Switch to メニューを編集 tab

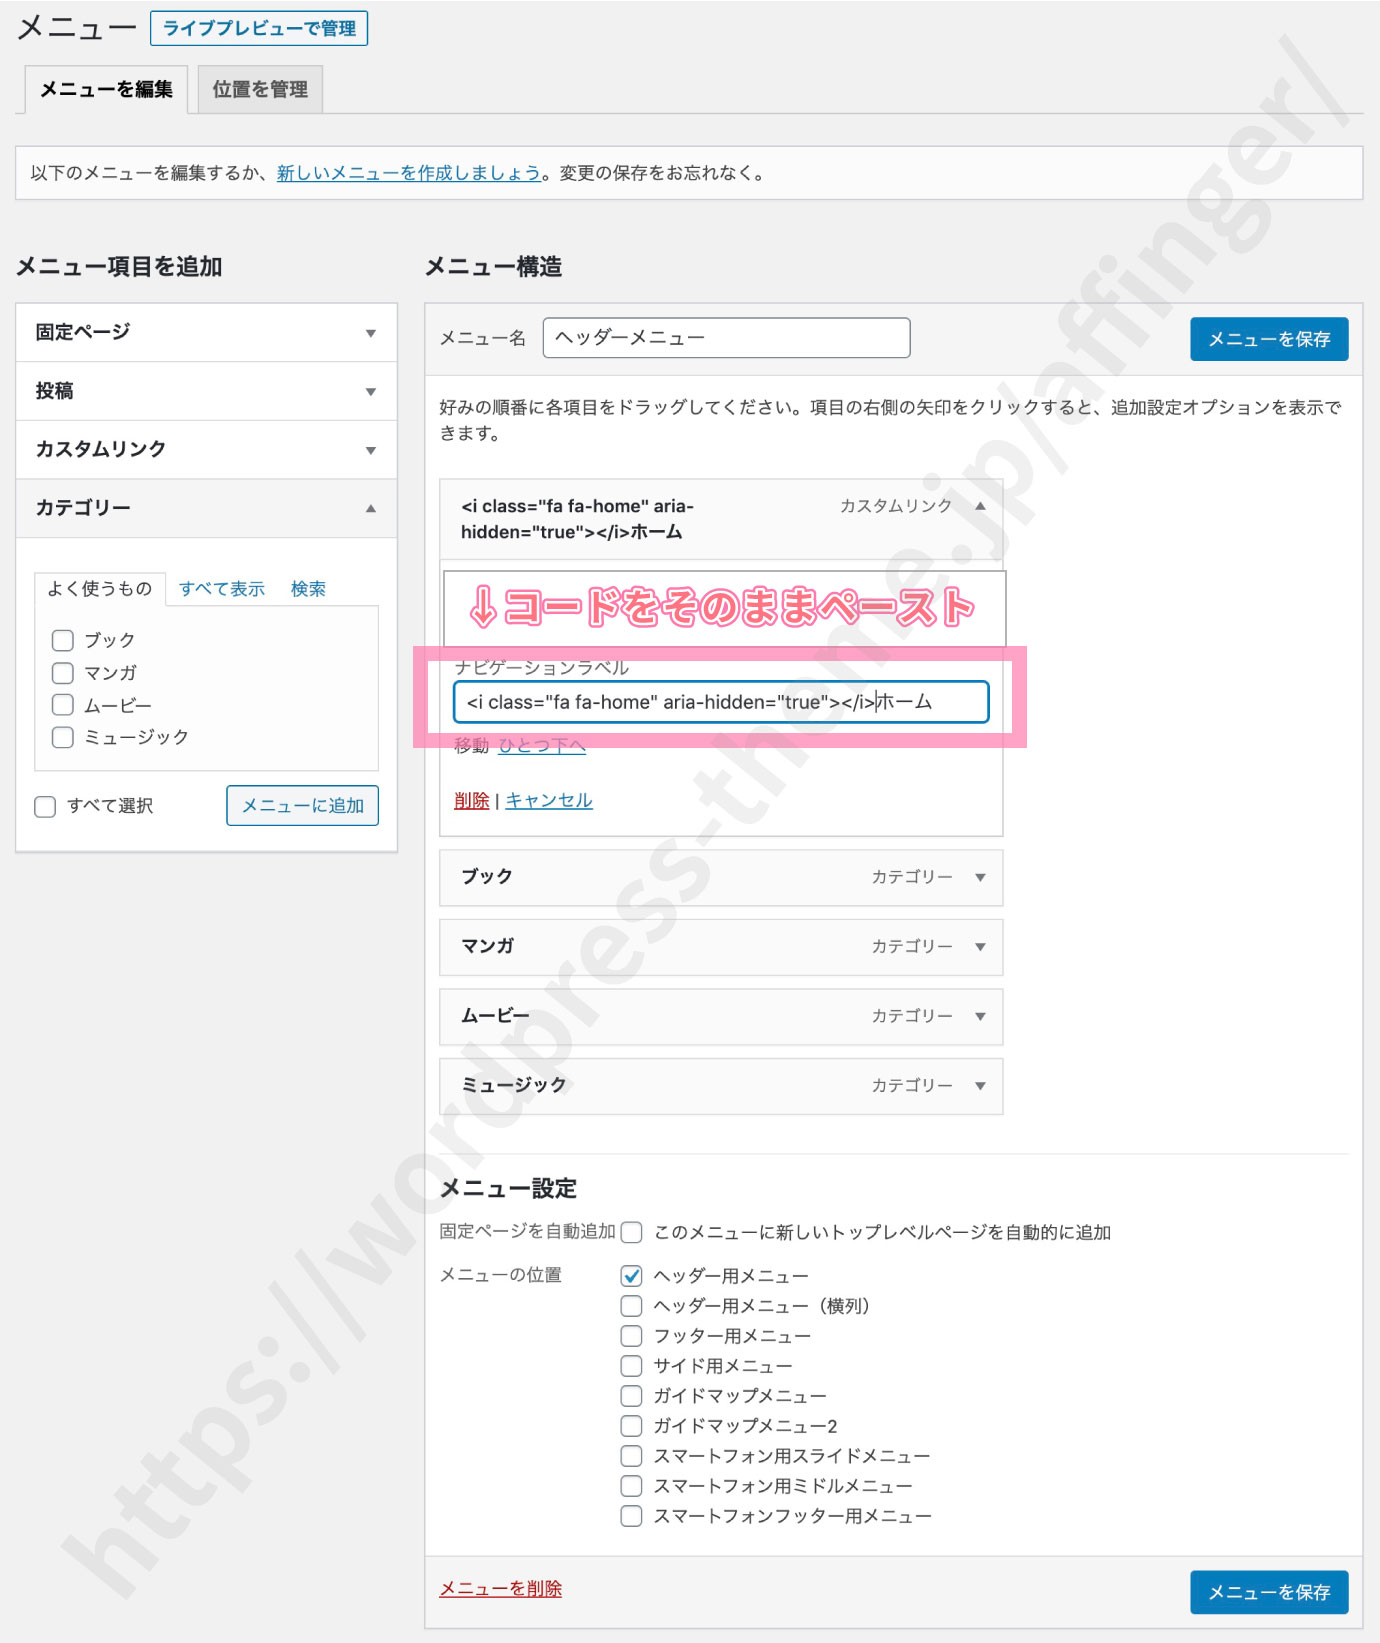pos(106,89)
